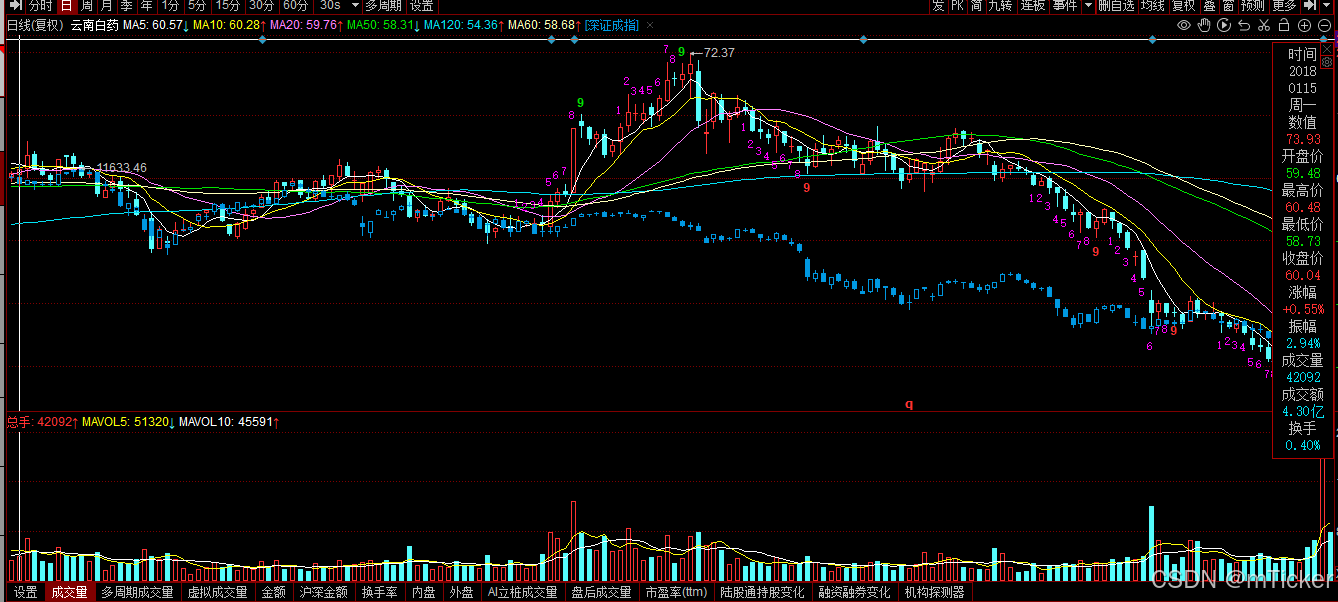Open 多周期 multi-period view
The image size is (1338, 602).
tap(383, 6)
